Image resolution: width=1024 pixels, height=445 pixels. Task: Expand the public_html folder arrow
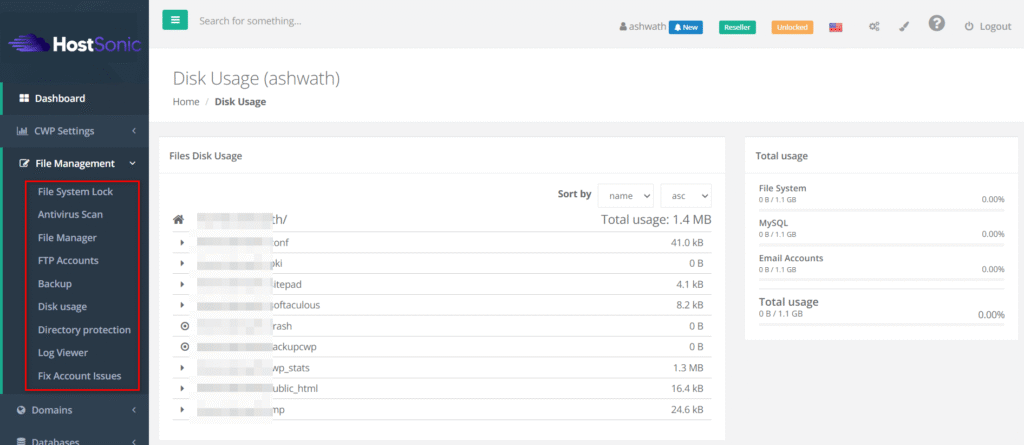pos(182,389)
